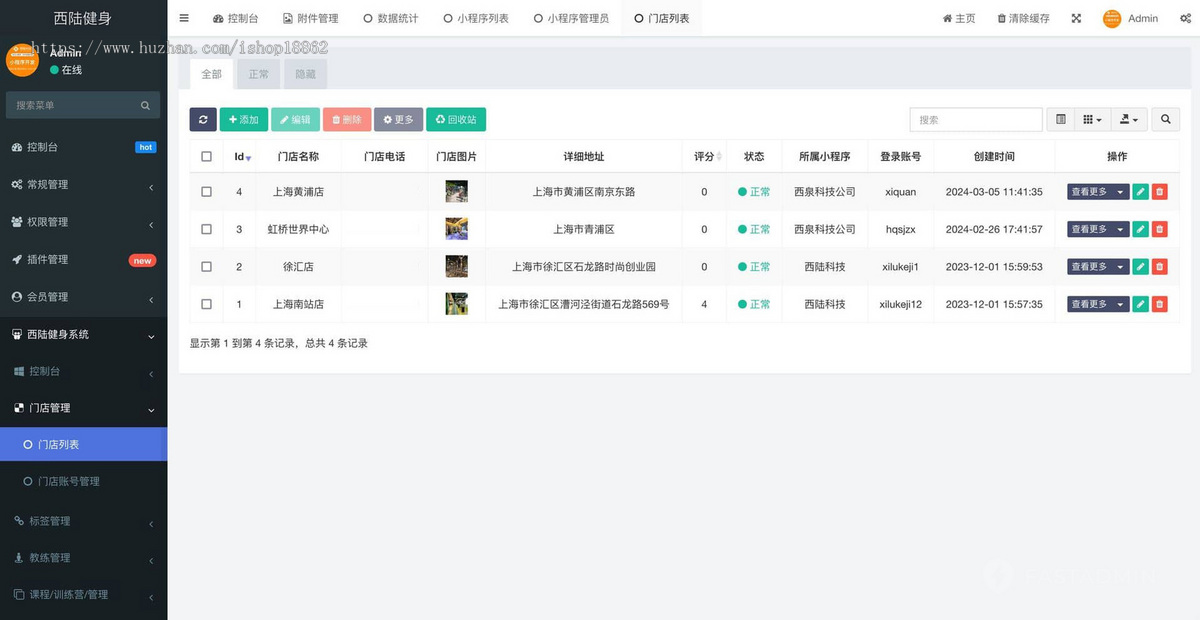Click the delete trash icon for 徐汇店
Viewport: 1200px width, 620px height.
coord(1159,266)
